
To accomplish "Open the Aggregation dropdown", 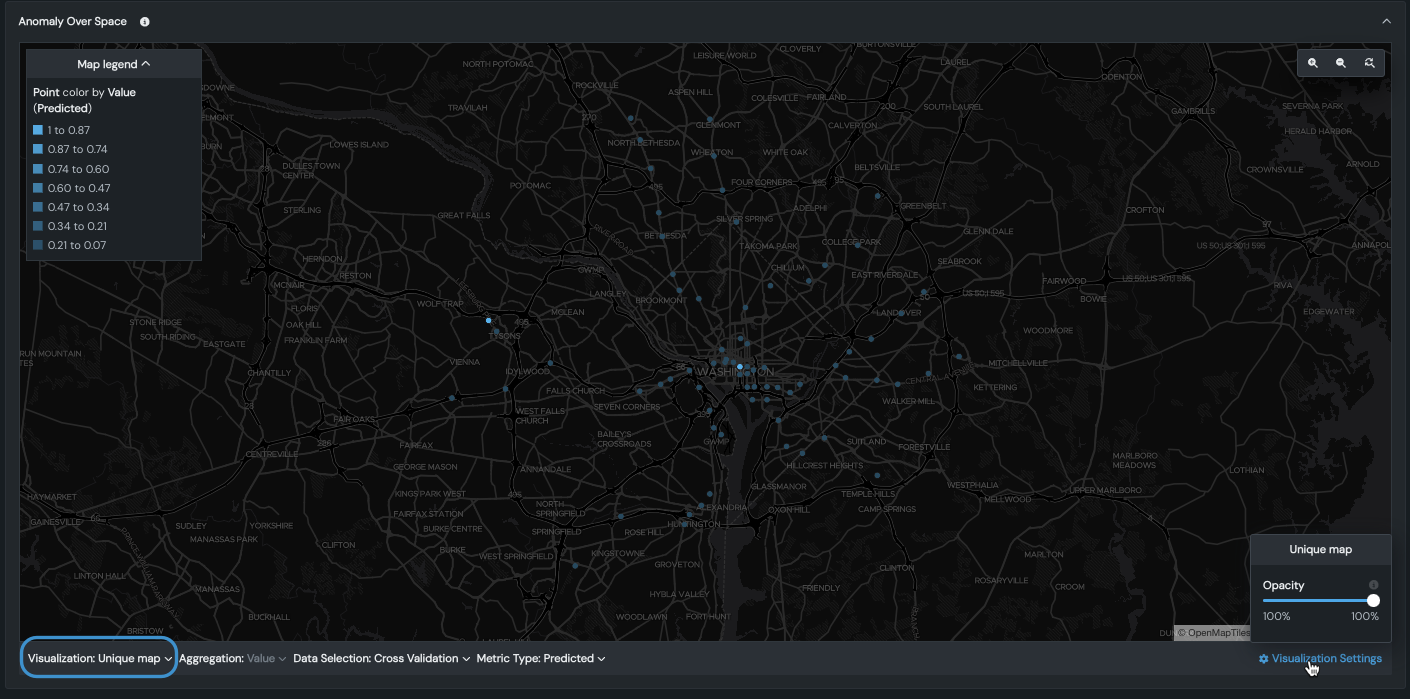I will pos(233,659).
